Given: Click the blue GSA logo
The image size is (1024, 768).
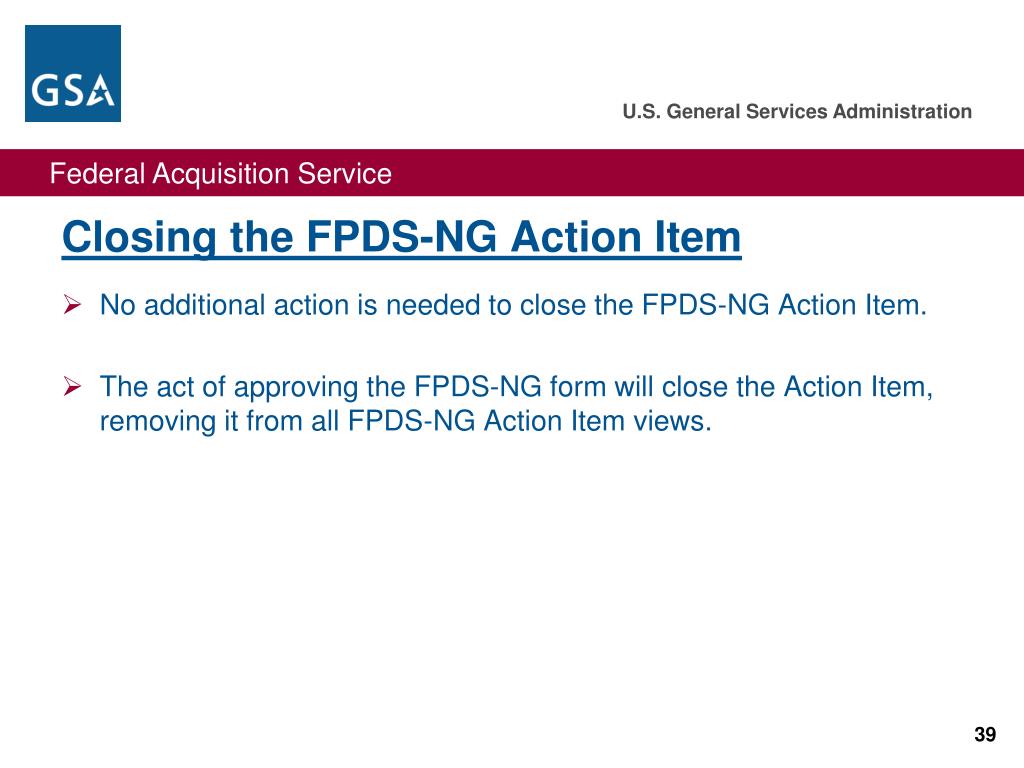Looking at the screenshot, I should tap(72, 73).
